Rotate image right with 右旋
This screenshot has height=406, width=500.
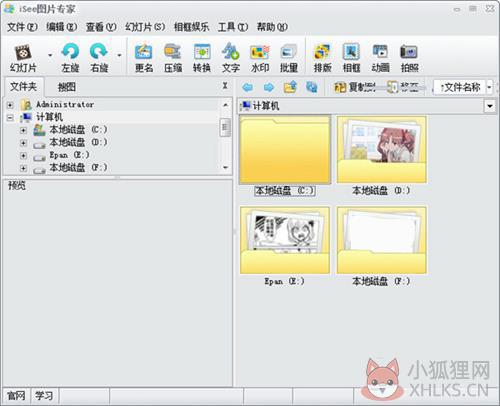(x=99, y=58)
